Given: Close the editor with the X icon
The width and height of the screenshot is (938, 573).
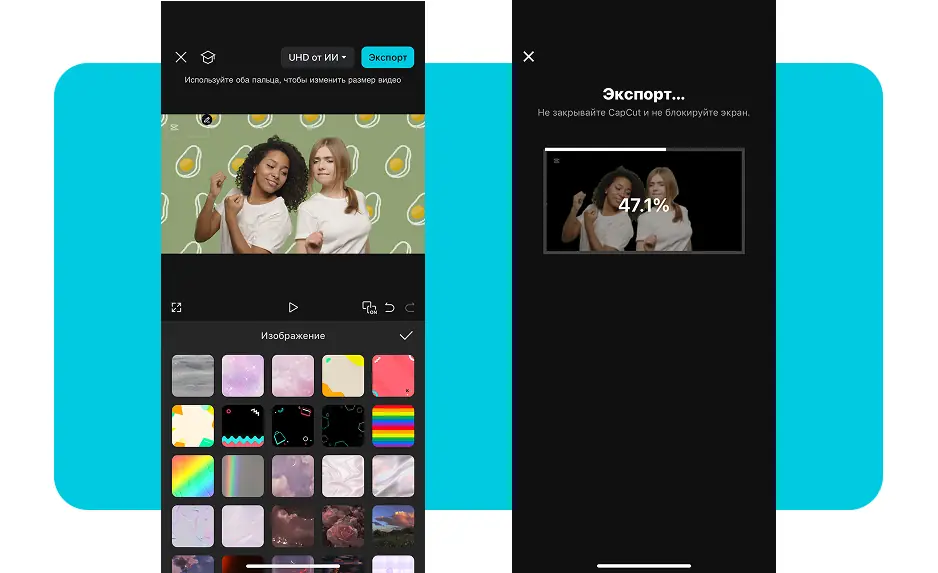Looking at the screenshot, I should [181, 57].
